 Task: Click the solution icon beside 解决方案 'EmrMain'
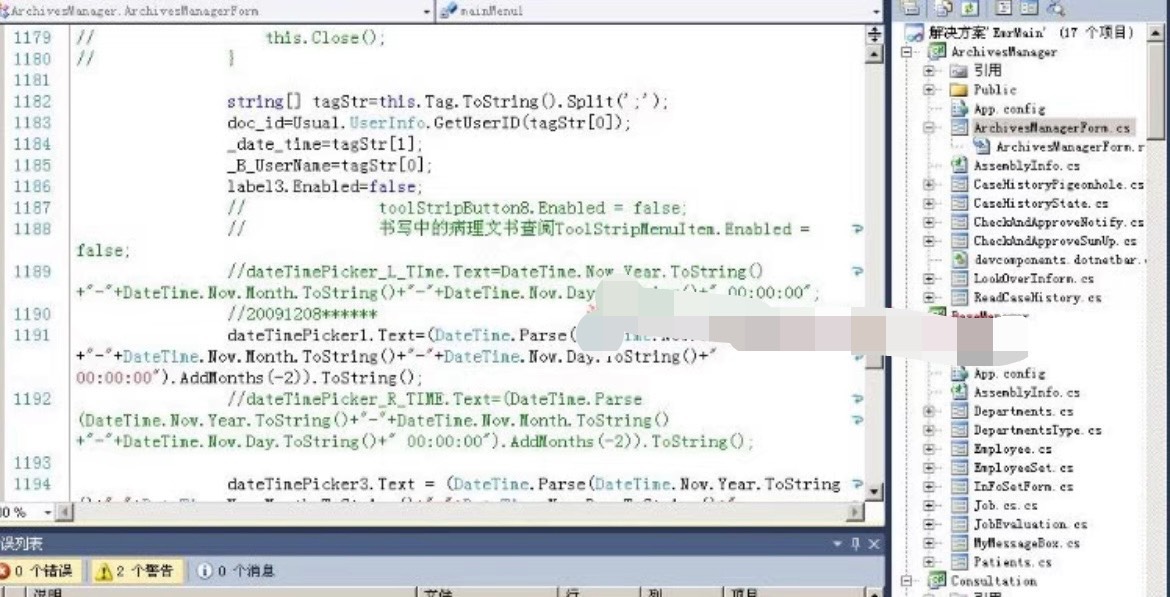(914, 33)
